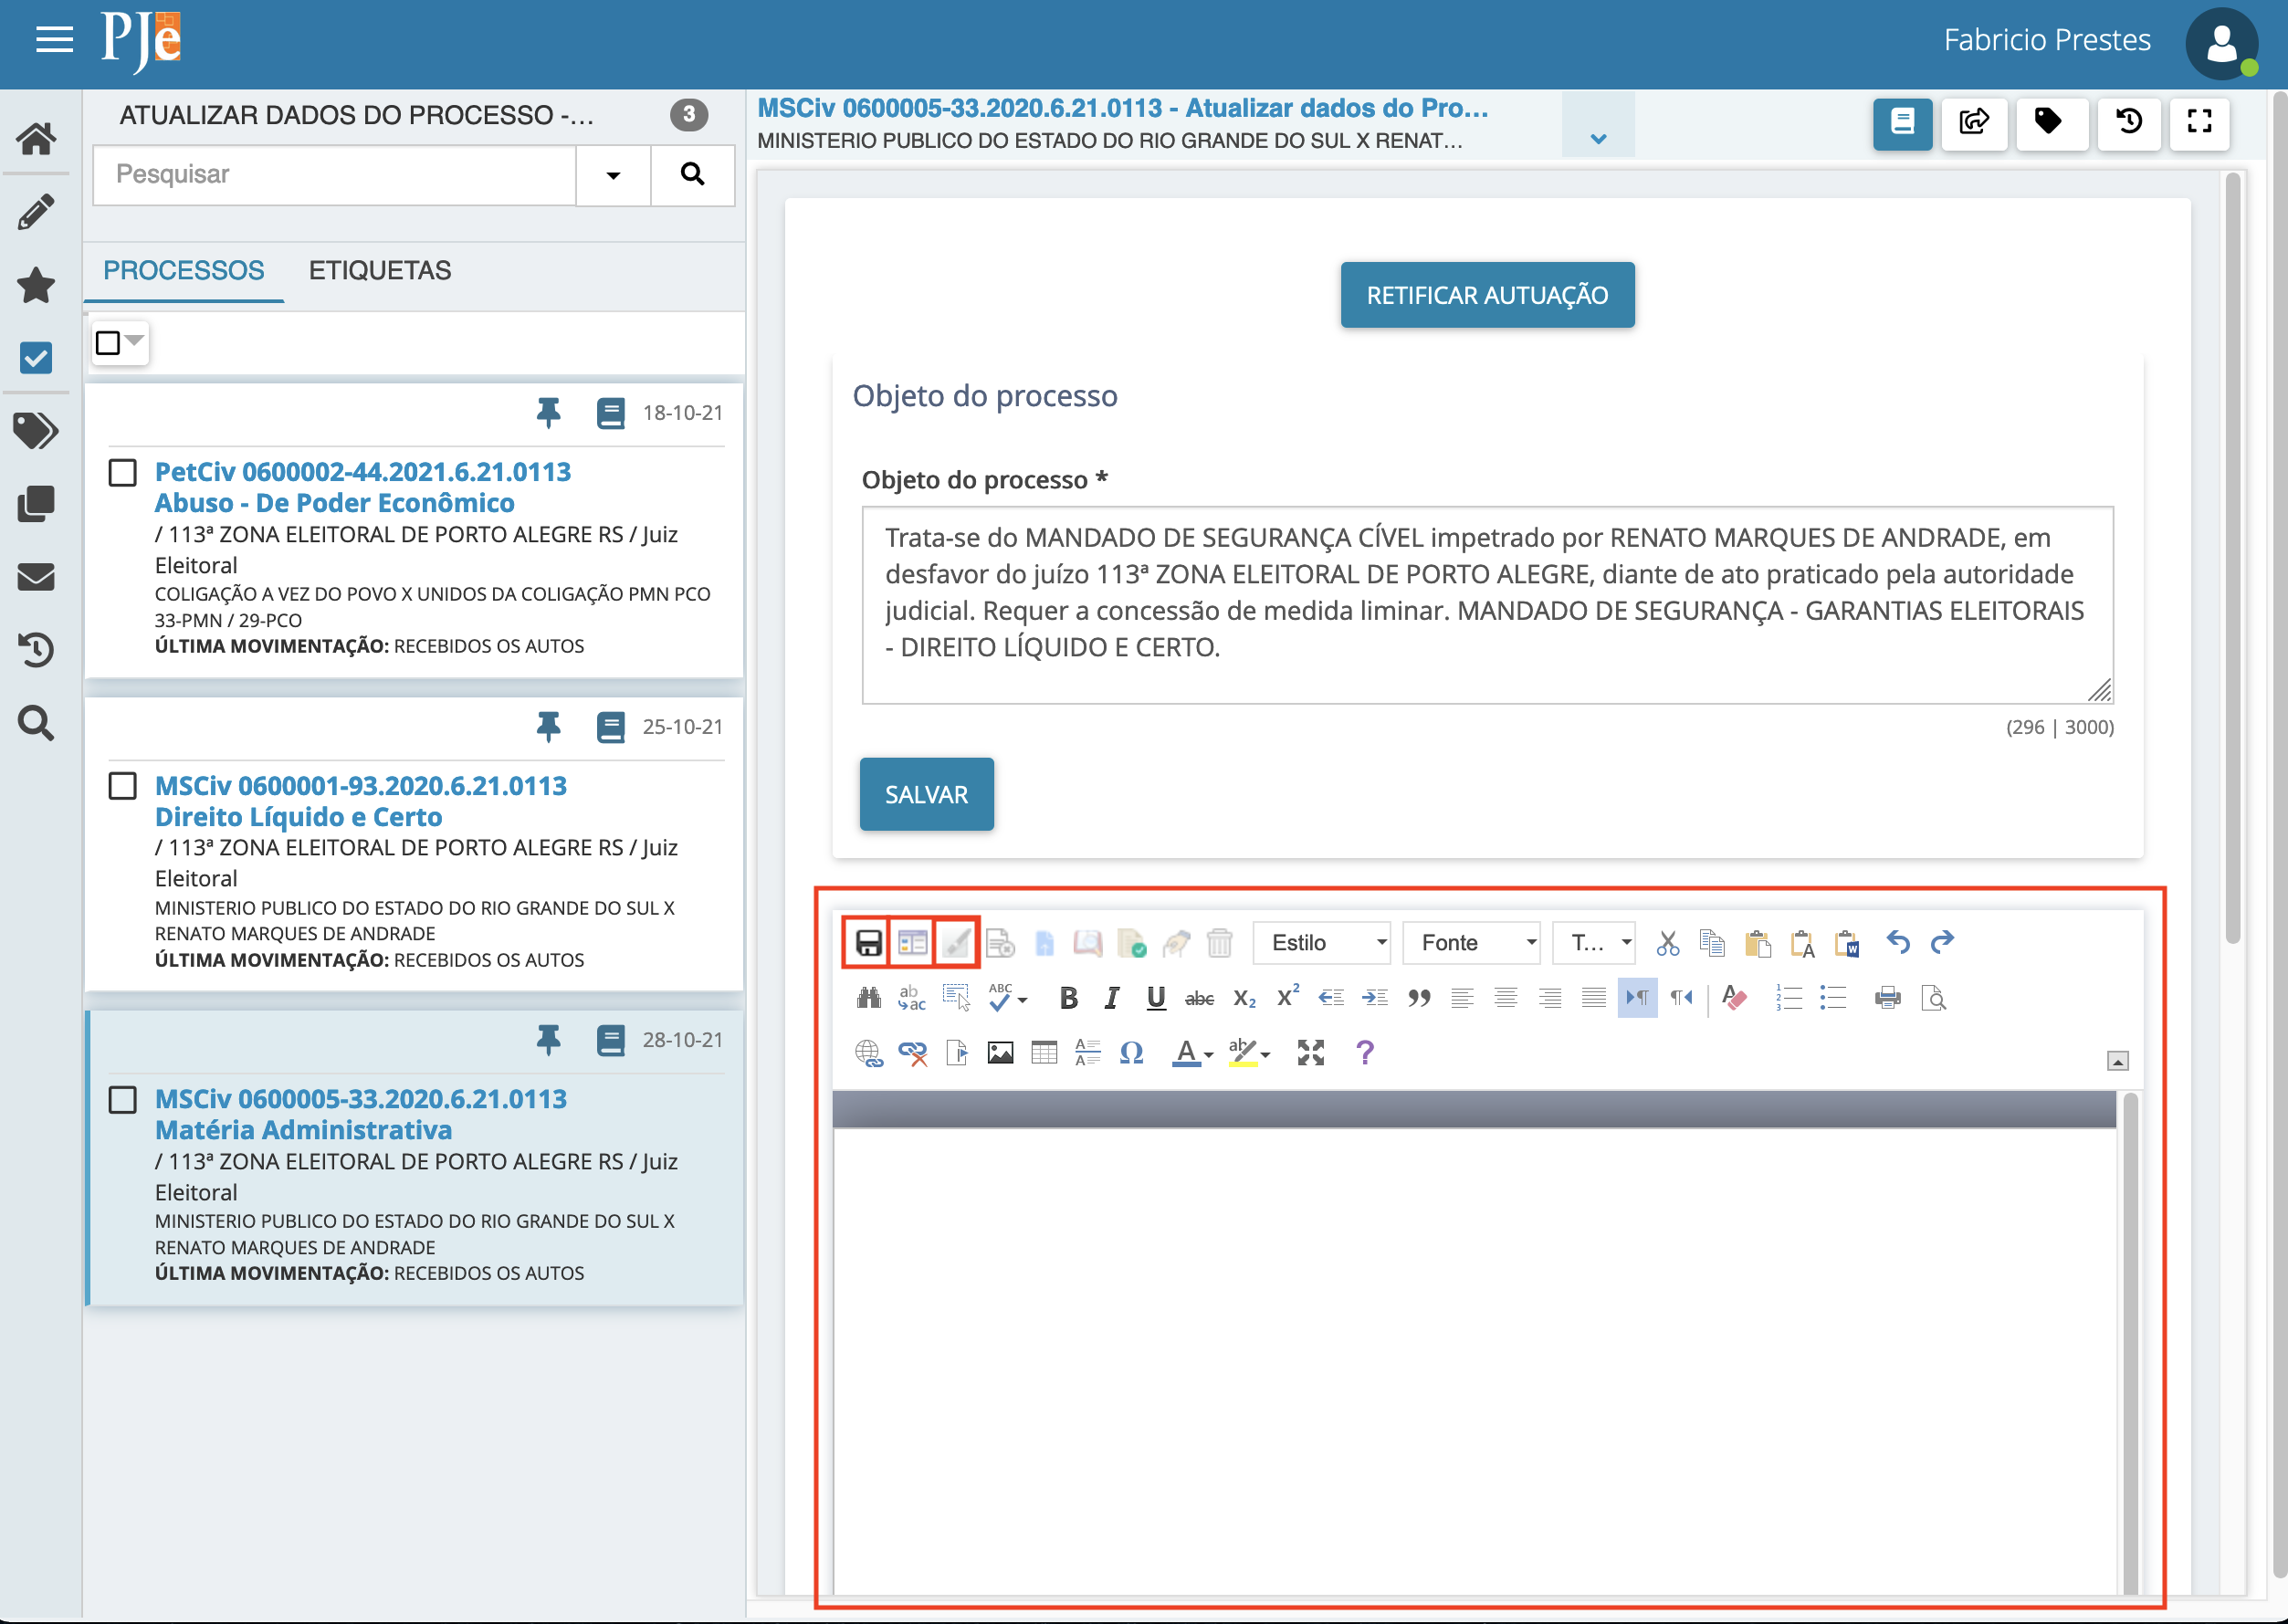The height and width of the screenshot is (1624, 2288).
Task: Click inside the Objeto do processo textarea
Action: click(x=1487, y=605)
